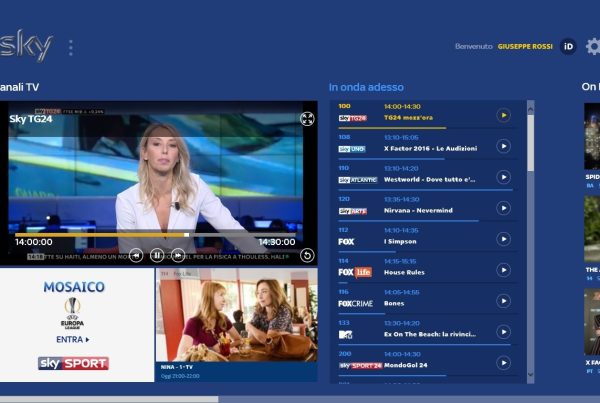Click the playback progress bar in the player
Screen dimensions: 600x403
(x=100, y=235)
